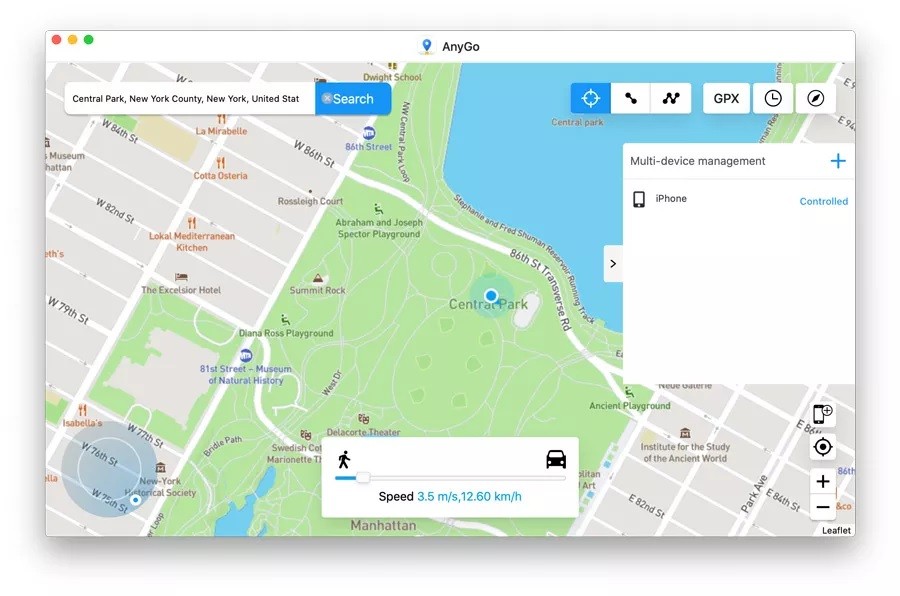The image size is (900, 596).
Task: Click the Multi-device management heading
Action: pos(697,161)
